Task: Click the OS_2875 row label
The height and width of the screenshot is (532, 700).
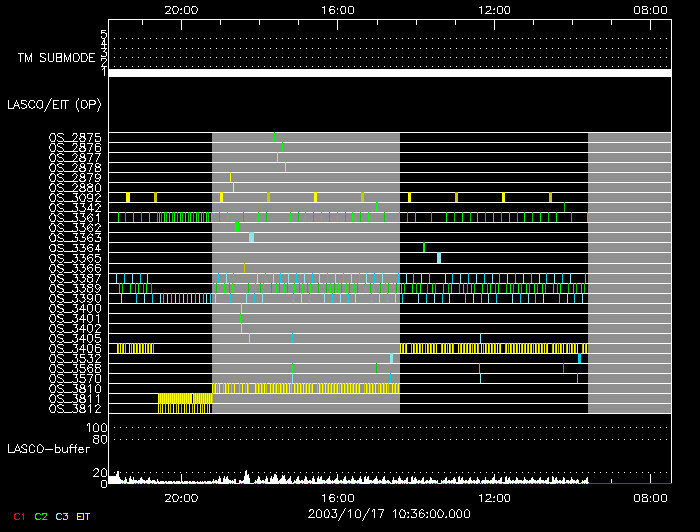Action: click(75, 137)
